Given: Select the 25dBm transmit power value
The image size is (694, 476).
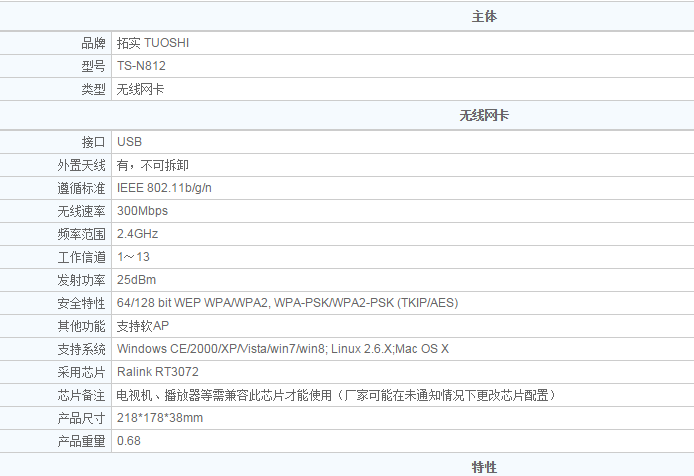Looking at the screenshot, I should [136, 279].
